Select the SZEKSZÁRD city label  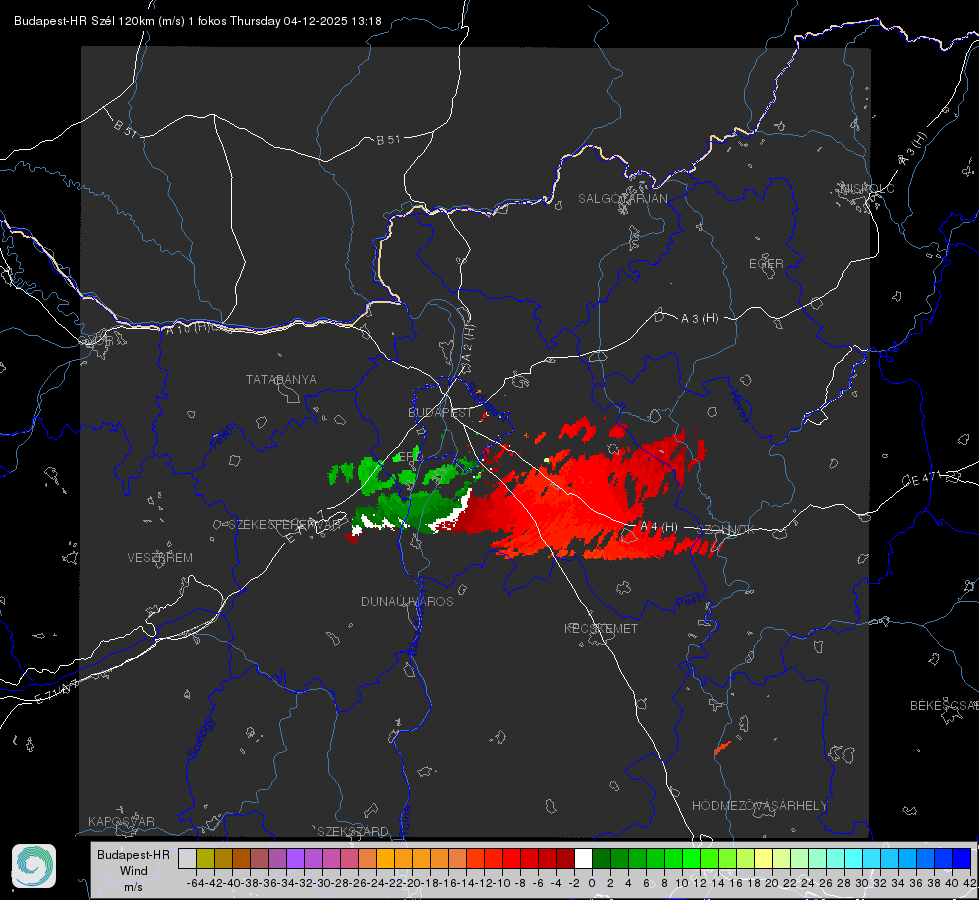click(353, 831)
